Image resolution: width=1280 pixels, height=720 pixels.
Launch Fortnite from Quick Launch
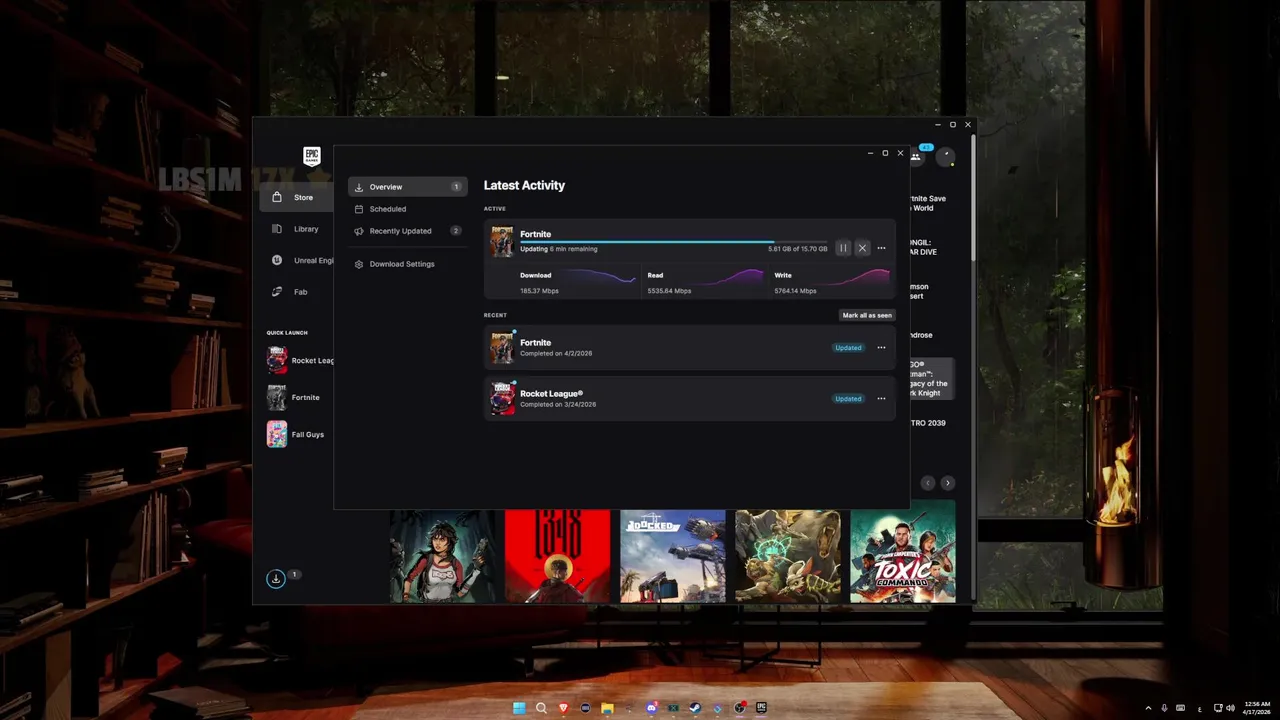tap(295, 397)
